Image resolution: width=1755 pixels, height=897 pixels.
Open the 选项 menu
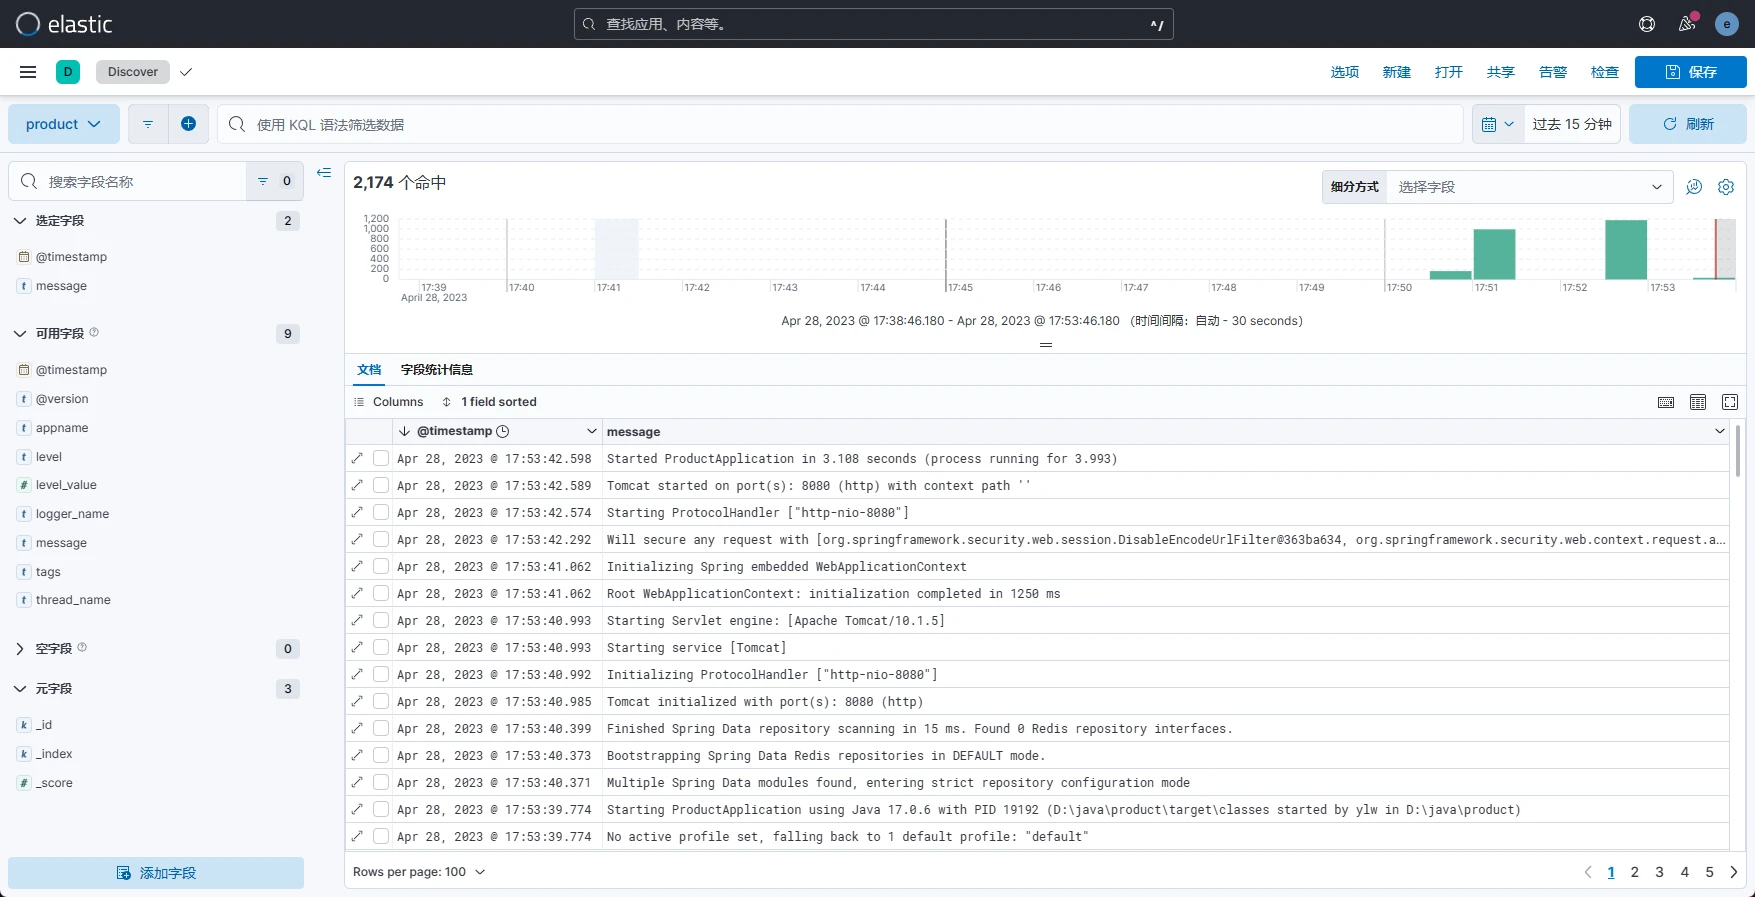click(x=1345, y=72)
